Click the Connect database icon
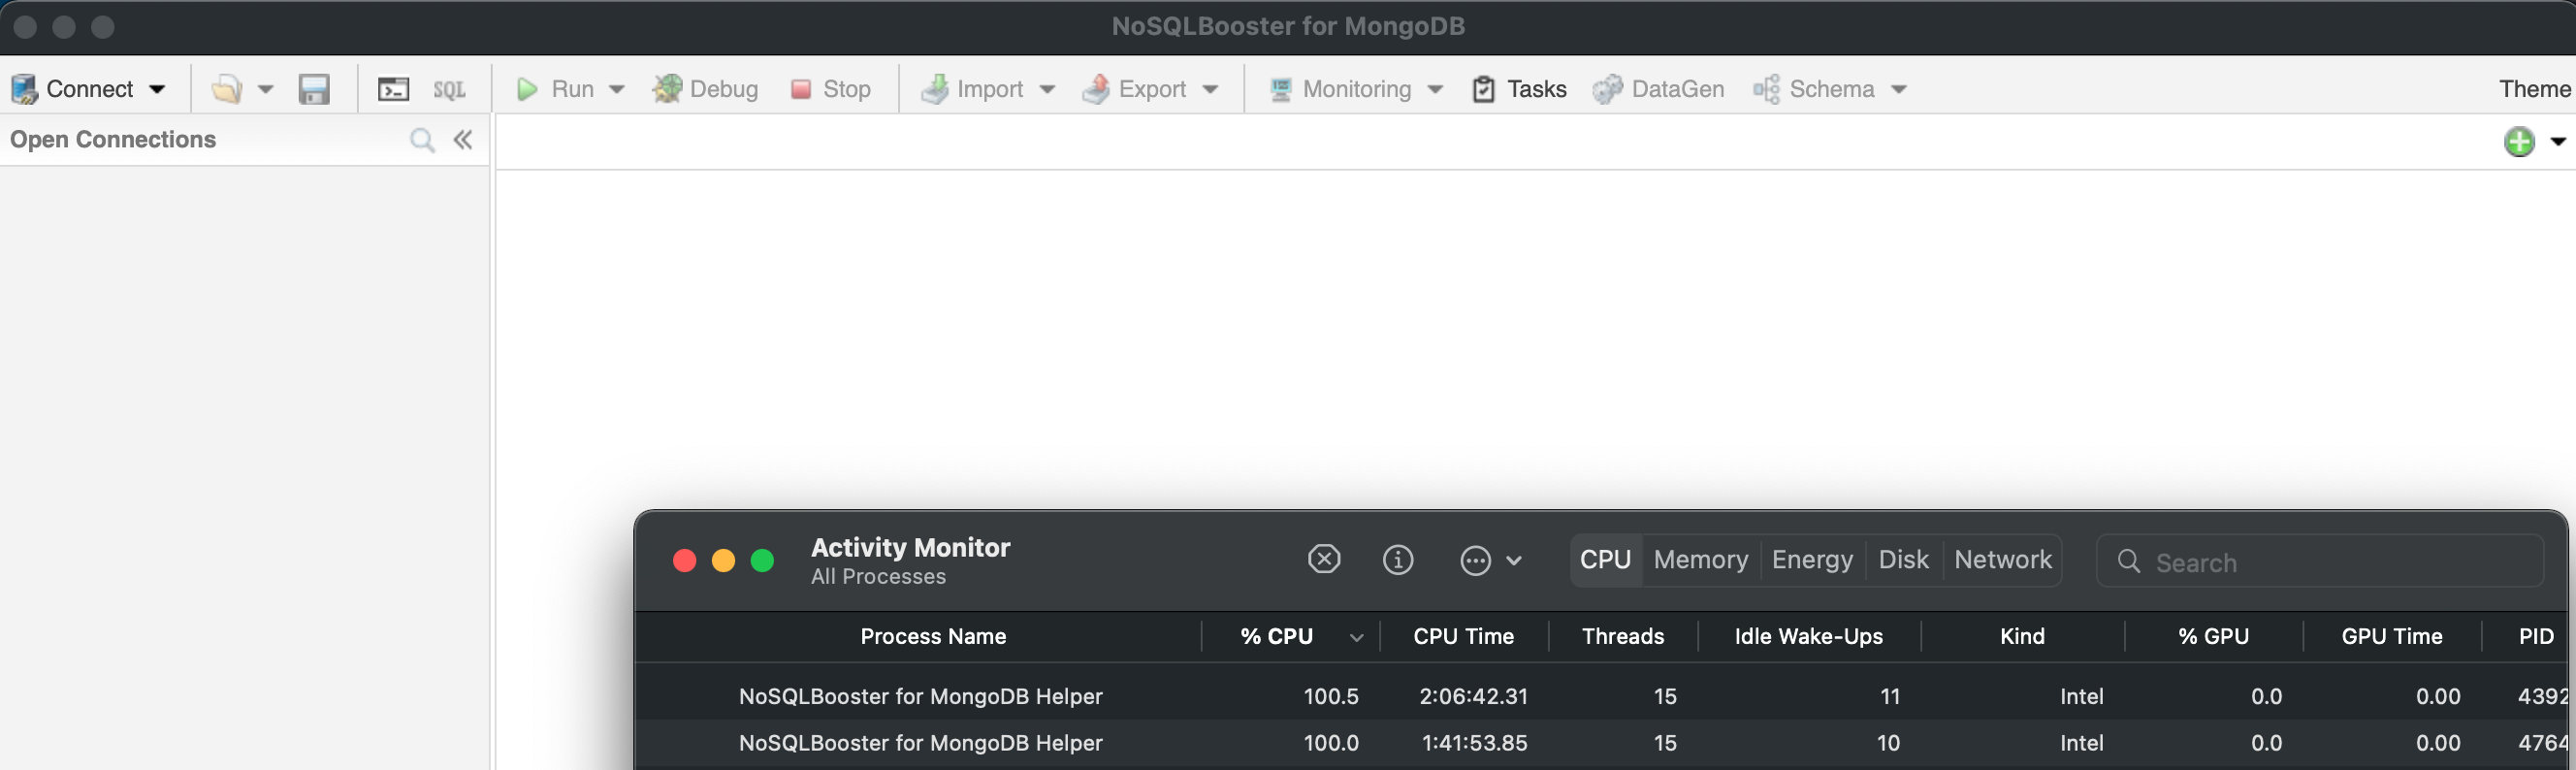This screenshot has width=2576, height=770. click(25, 89)
